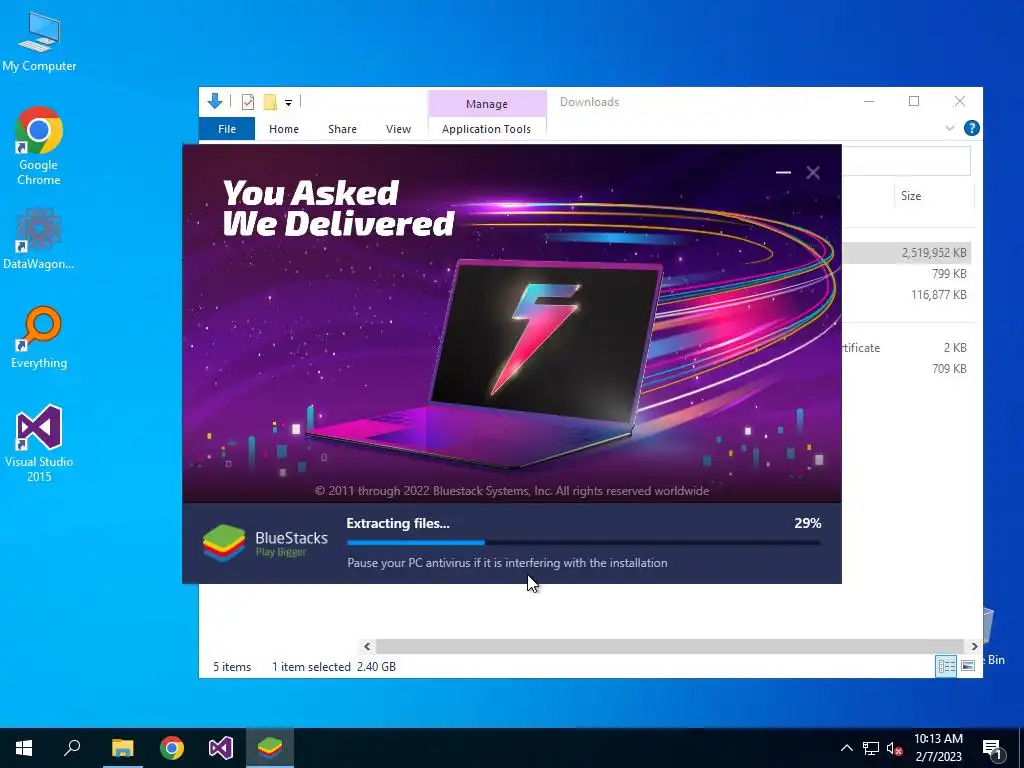This screenshot has height=768, width=1024.
Task: Select BlueStacks installer taskbar icon
Action: [270, 748]
